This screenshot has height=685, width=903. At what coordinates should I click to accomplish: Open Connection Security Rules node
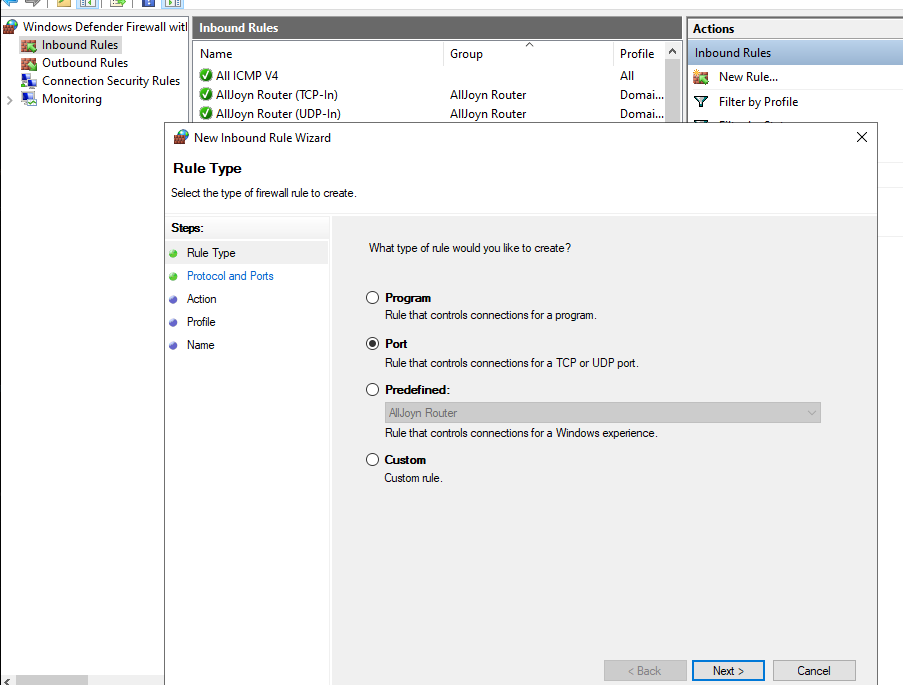[x=111, y=81]
